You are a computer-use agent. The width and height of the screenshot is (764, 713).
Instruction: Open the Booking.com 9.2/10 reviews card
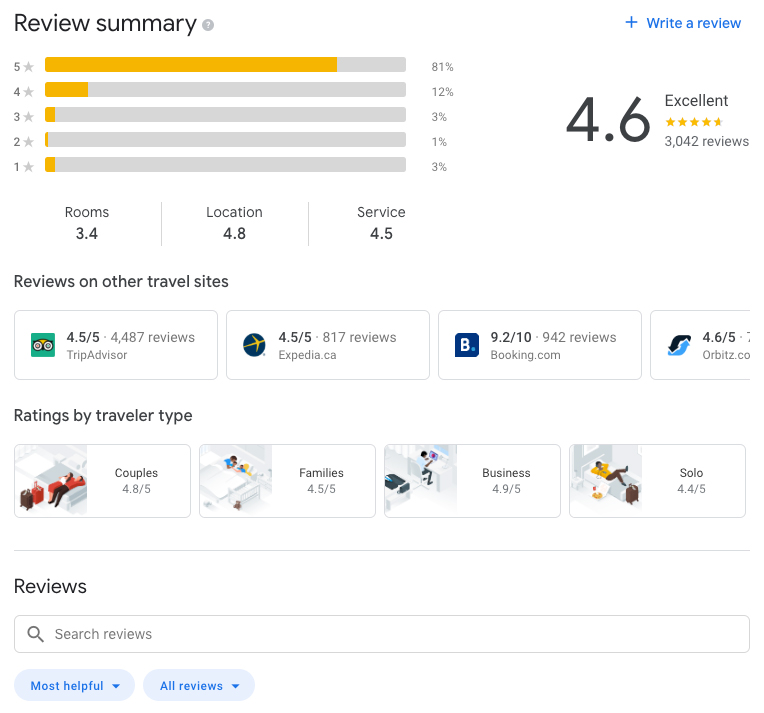tap(540, 345)
